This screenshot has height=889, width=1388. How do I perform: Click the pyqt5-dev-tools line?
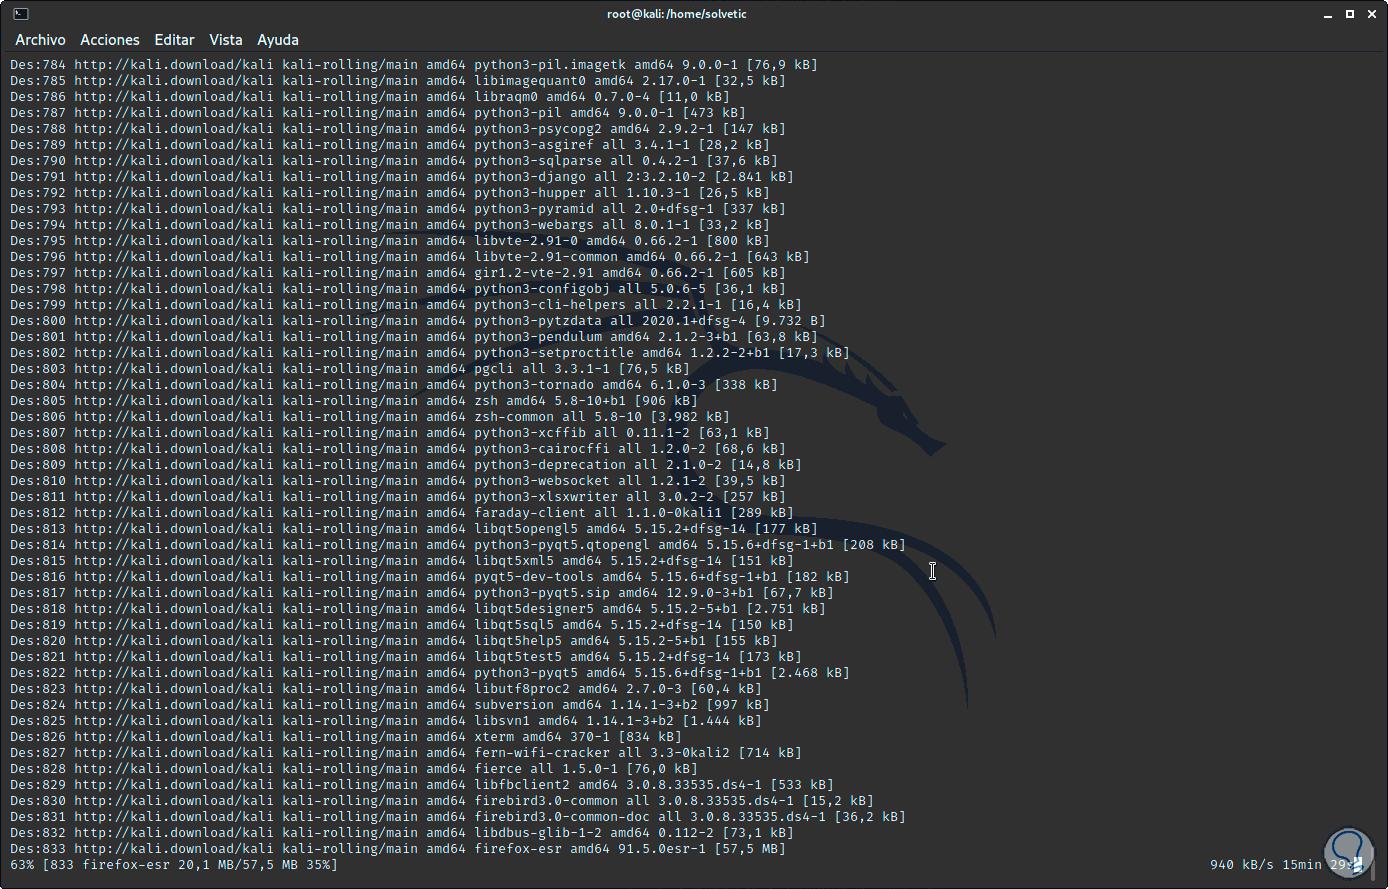pyautogui.click(x=430, y=576)
